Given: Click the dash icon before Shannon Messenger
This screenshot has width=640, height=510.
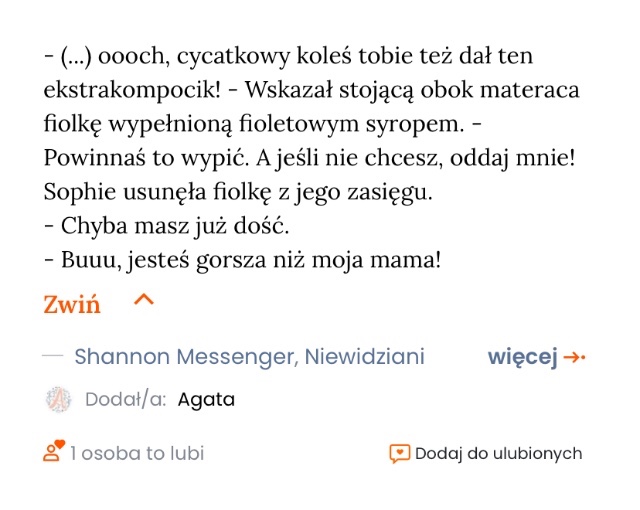Looking at the screenshot, I should click(54, 357).
